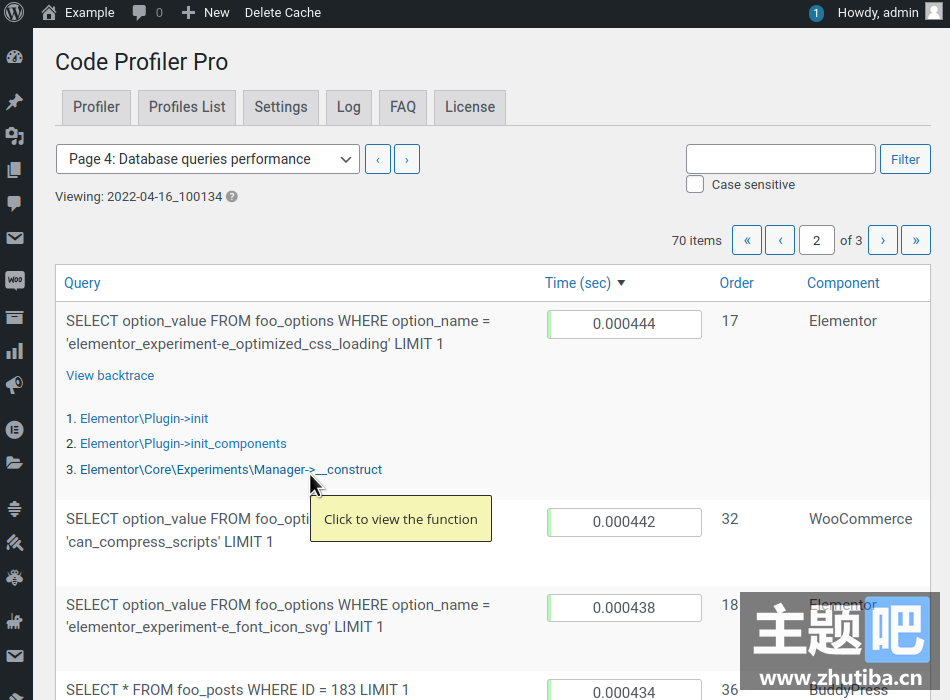The image size is (950, 700).
Task: Open the lower envelope sidebar icon
Action: [x=15, y=656]
